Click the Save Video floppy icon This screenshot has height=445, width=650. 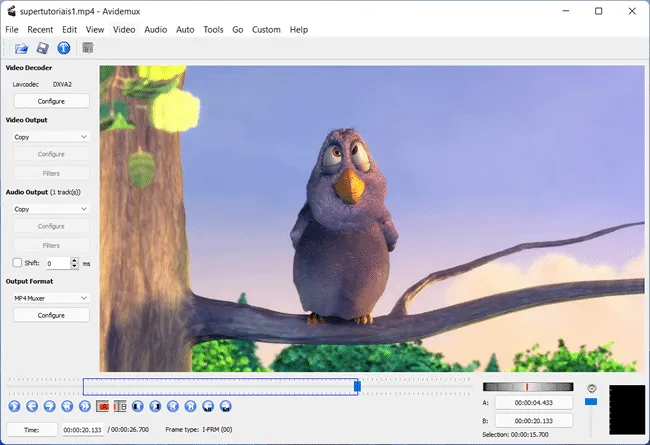[x=42, y=48]
